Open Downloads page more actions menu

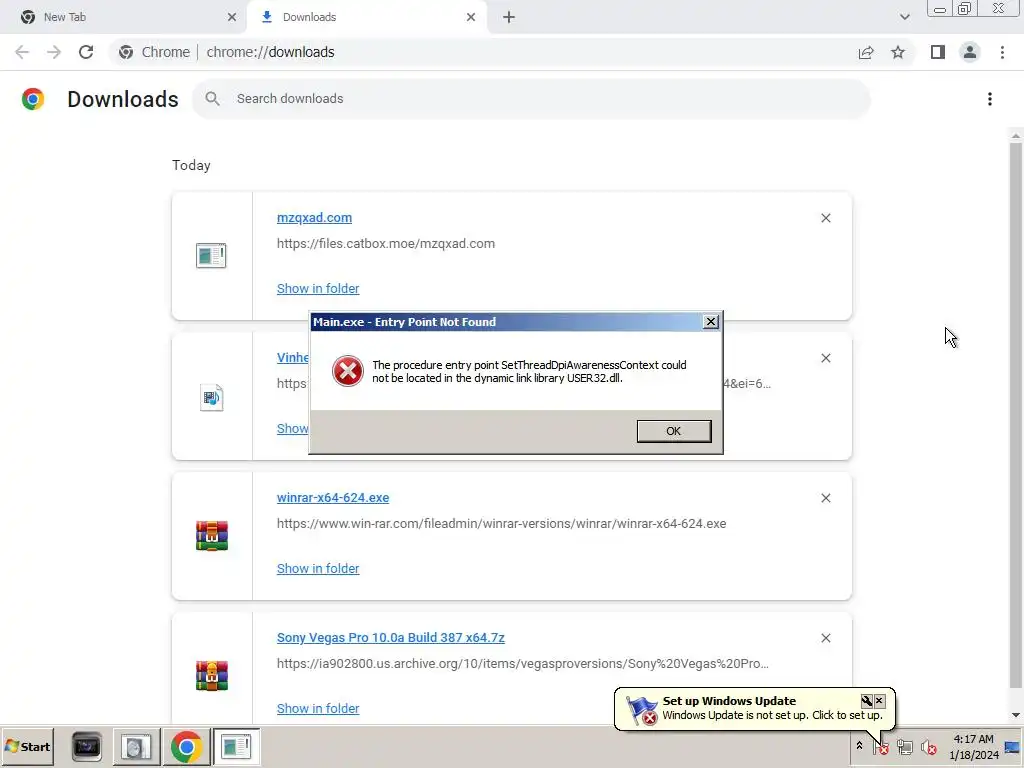(x=990, y=99)
